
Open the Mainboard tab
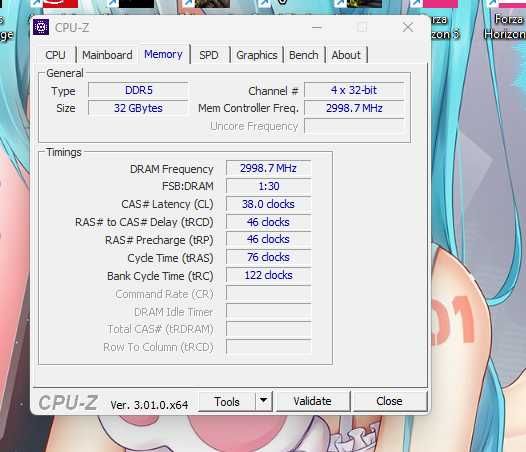point(107,55)
